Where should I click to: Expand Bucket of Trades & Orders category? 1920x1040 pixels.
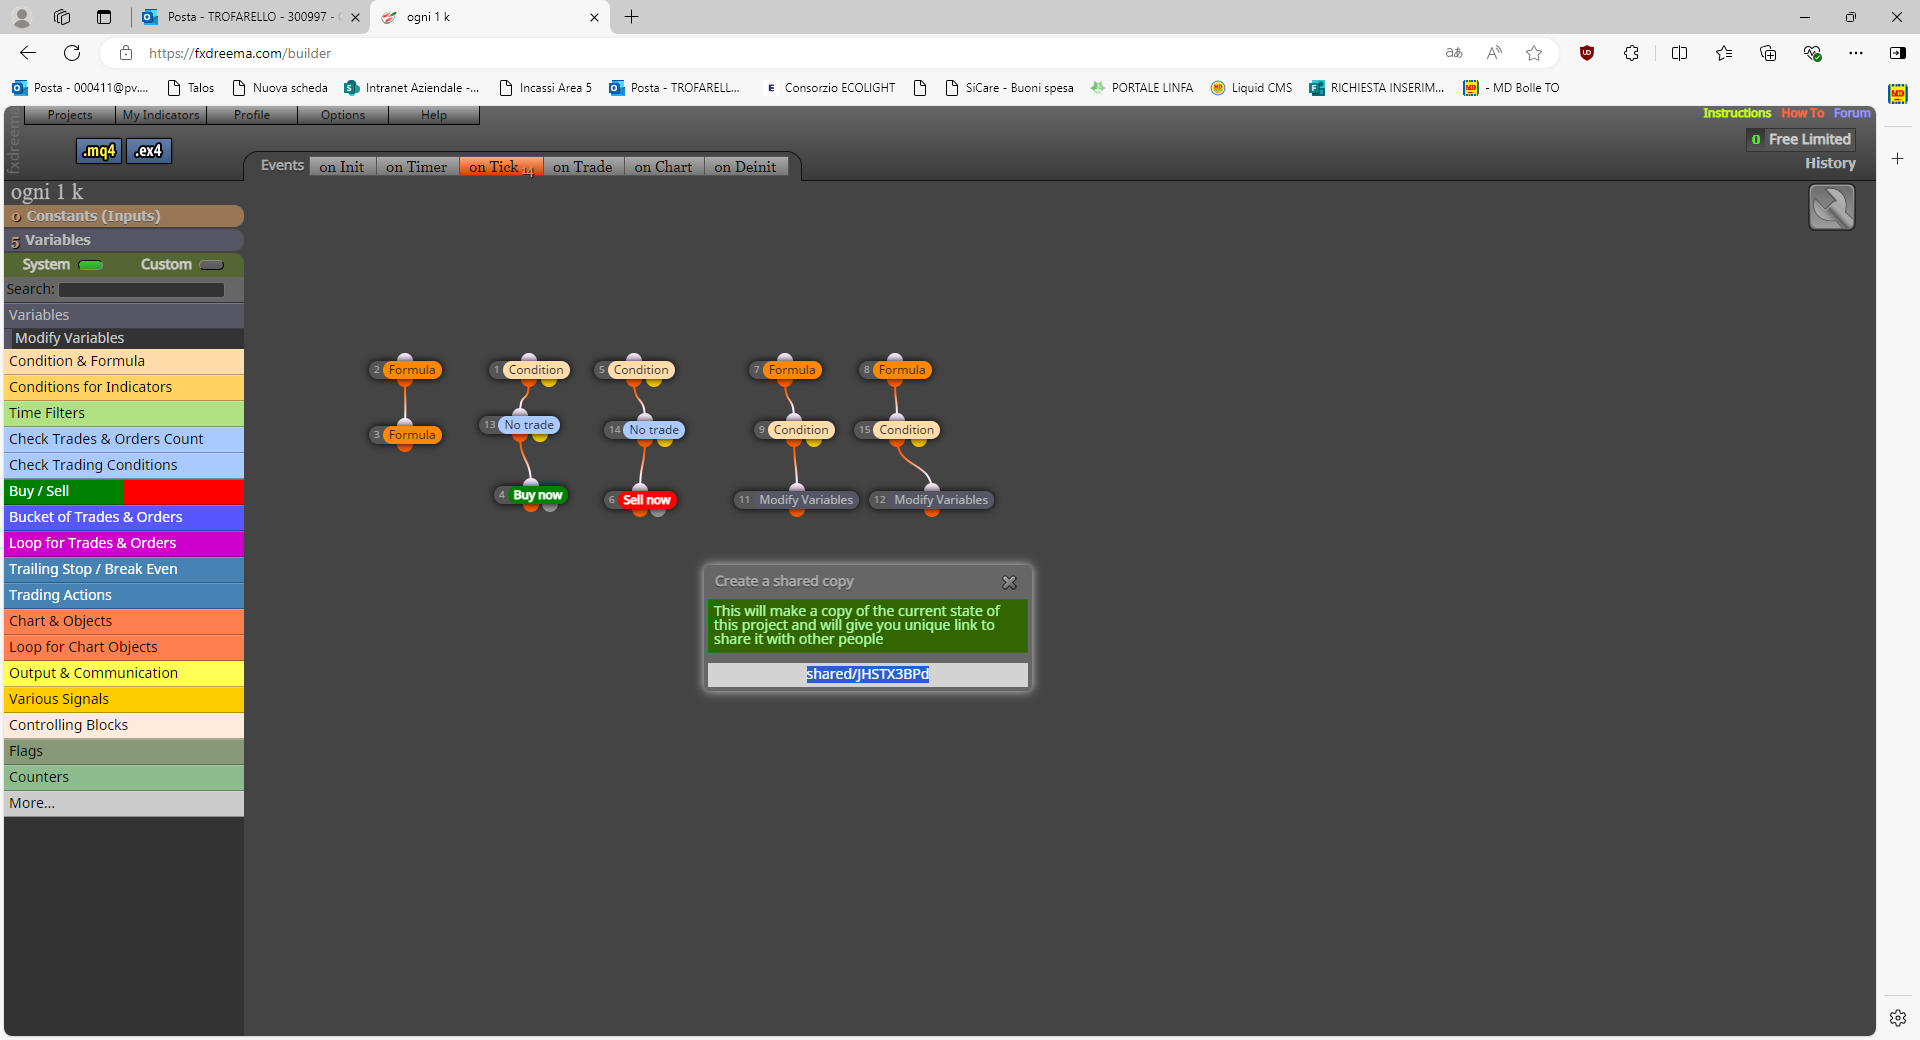(x=124, y=517)
